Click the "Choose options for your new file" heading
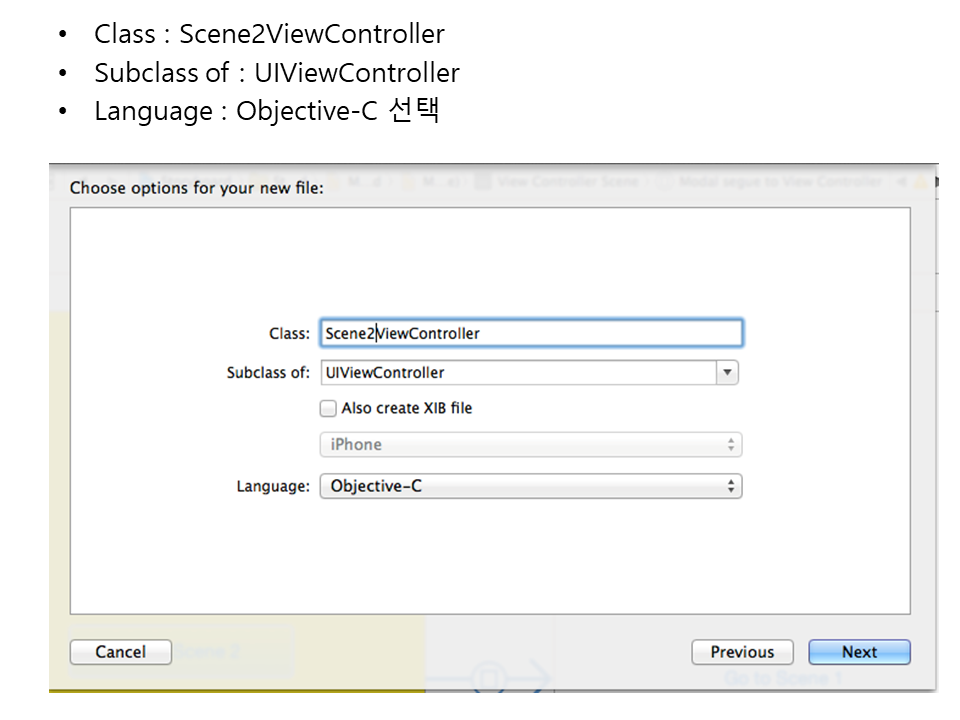 click(x=197, y=188)
